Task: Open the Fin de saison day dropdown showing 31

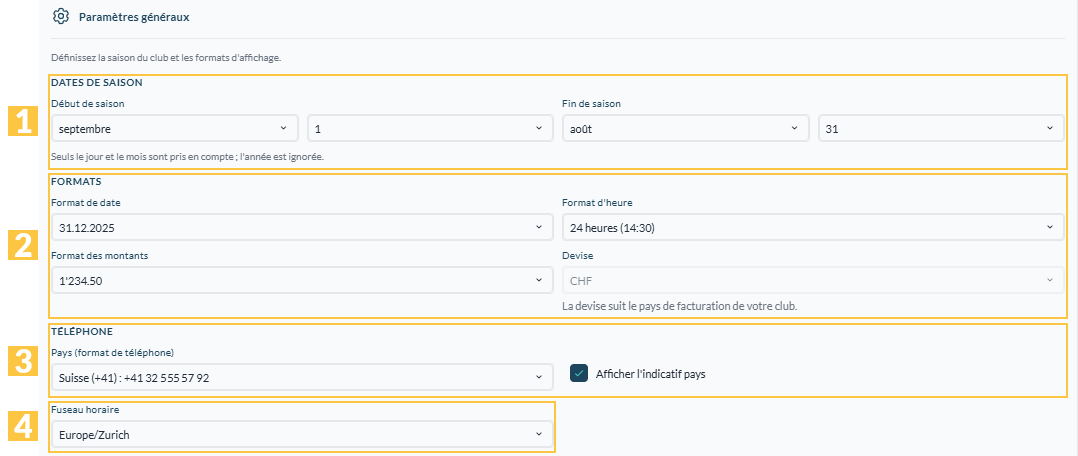Action: 941,129
